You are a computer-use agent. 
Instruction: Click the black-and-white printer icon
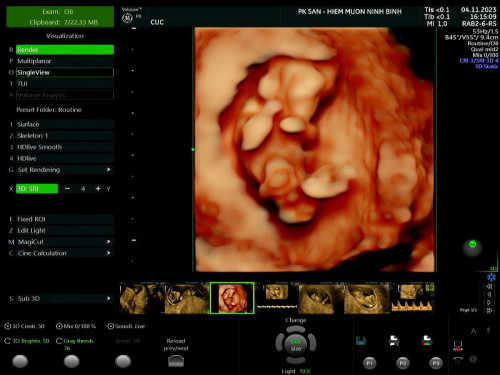click(x=394, y=340)
